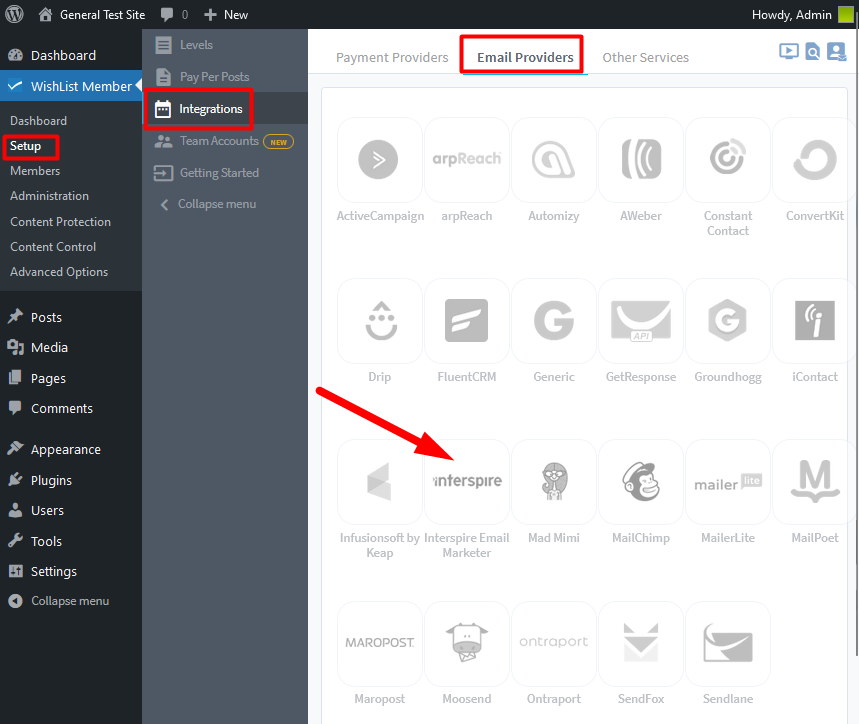Switch to the Email Providers tab
859x724 pixels.
[x=525, y=58]
